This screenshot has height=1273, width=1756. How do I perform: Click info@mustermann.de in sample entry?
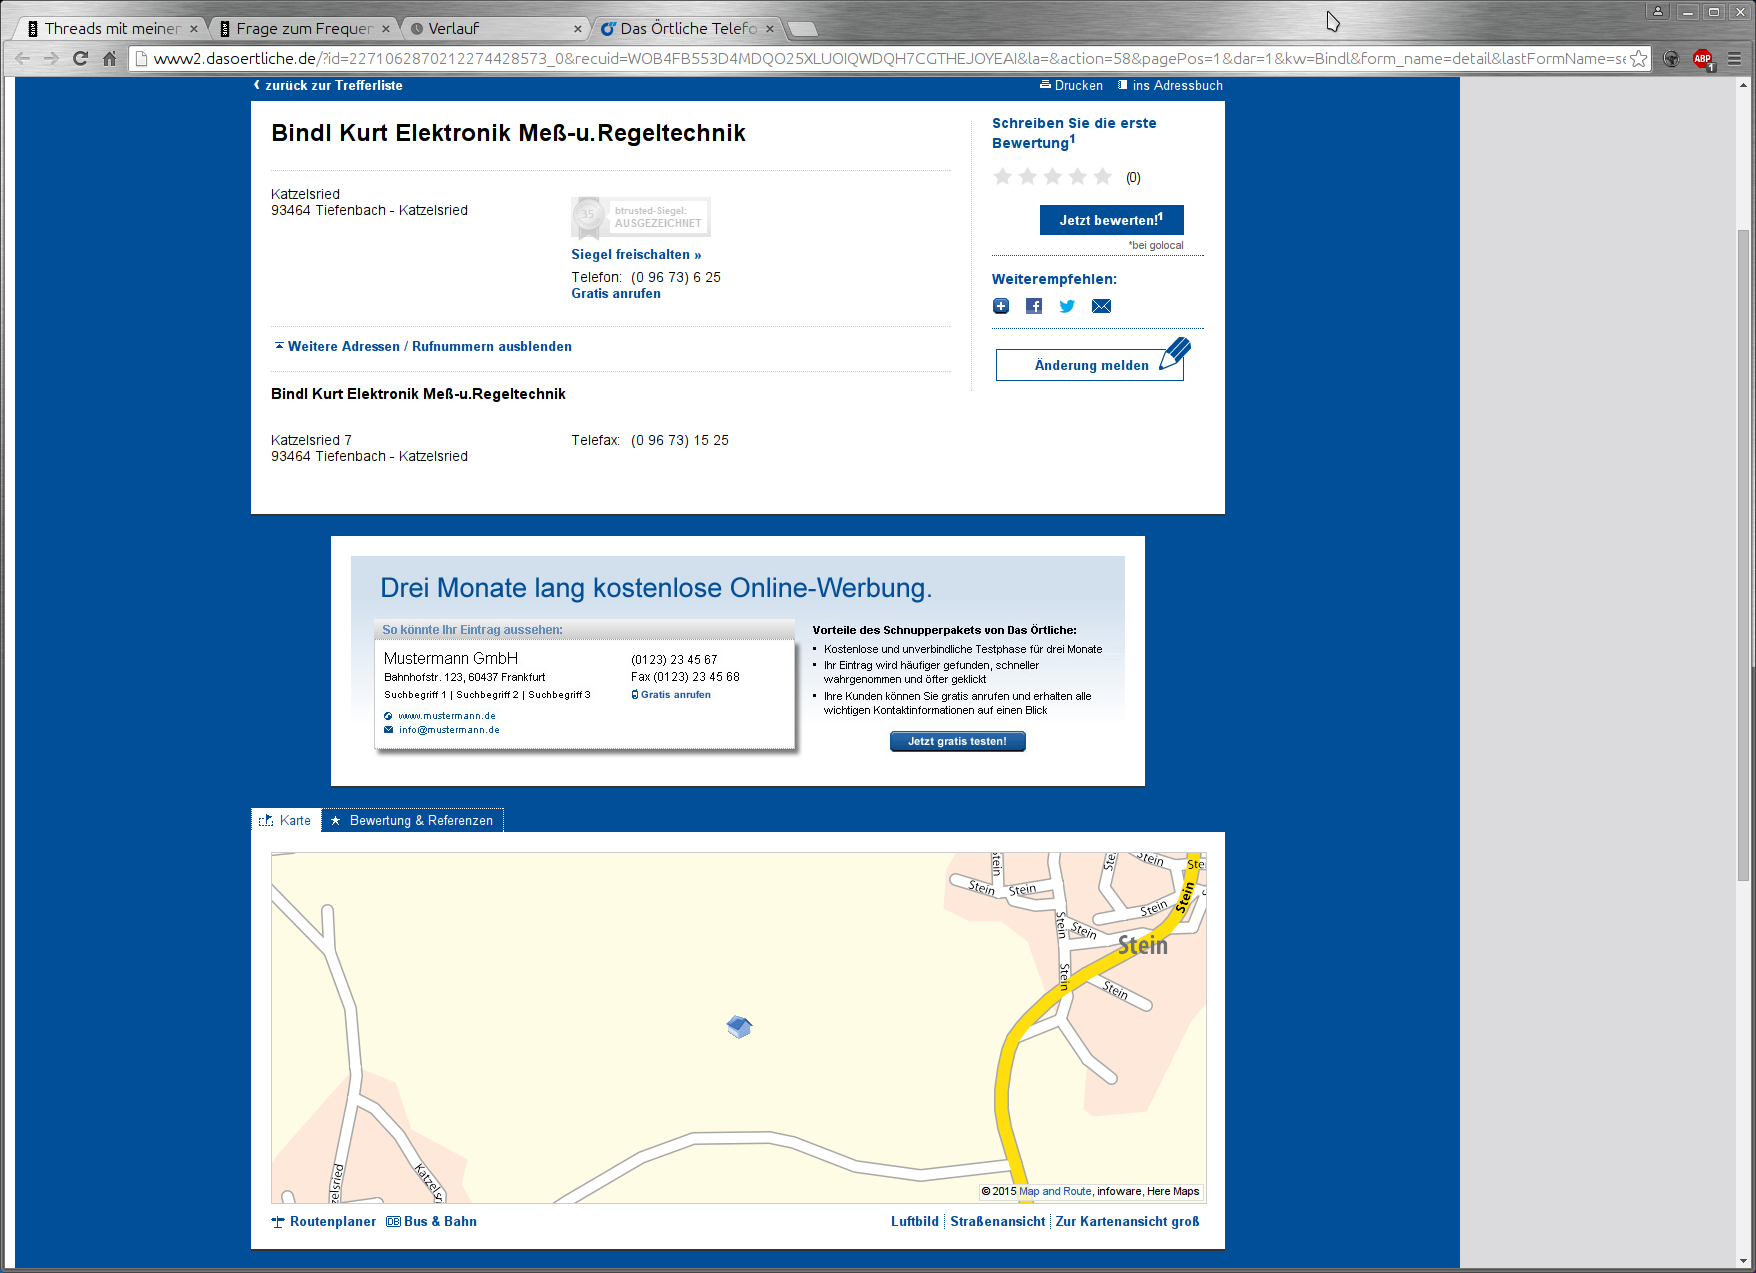(449, 730)
